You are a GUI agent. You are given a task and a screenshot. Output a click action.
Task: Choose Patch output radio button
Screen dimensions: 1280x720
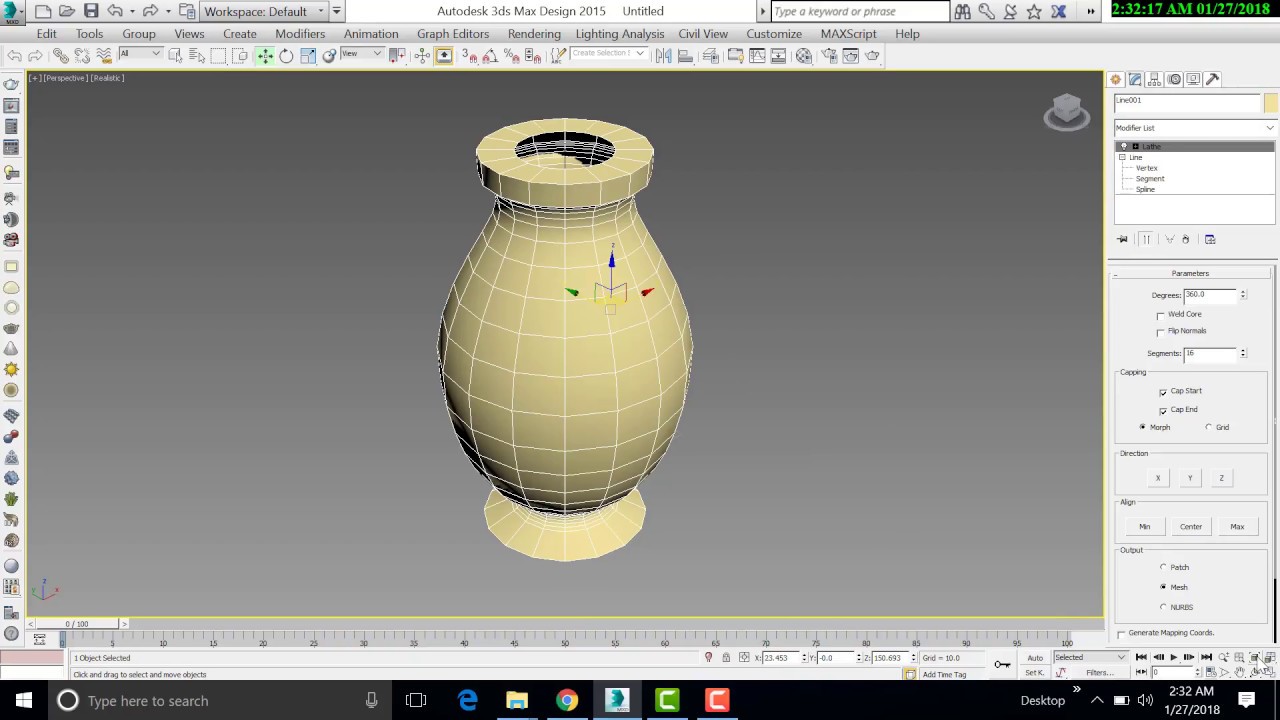click(1163, 568)
